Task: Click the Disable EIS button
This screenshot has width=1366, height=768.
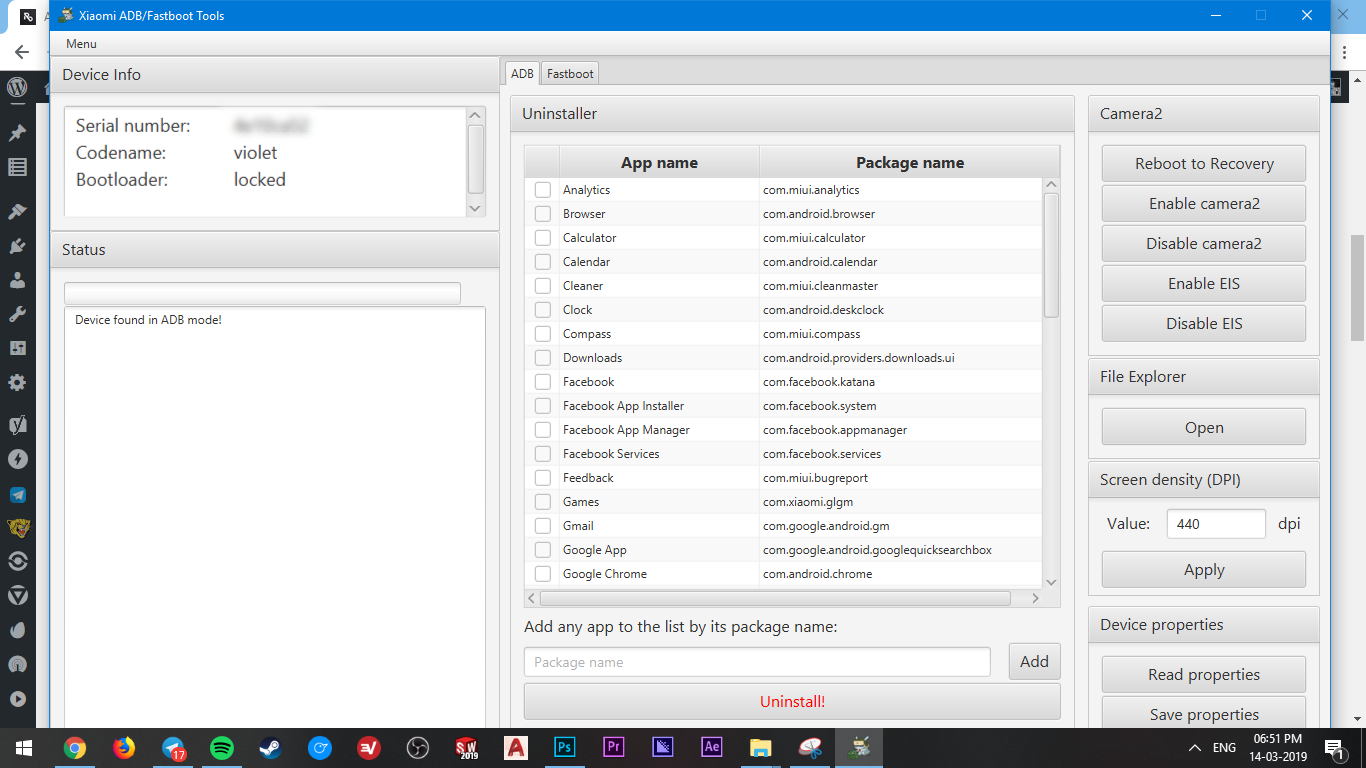Action: [1204, 324]
